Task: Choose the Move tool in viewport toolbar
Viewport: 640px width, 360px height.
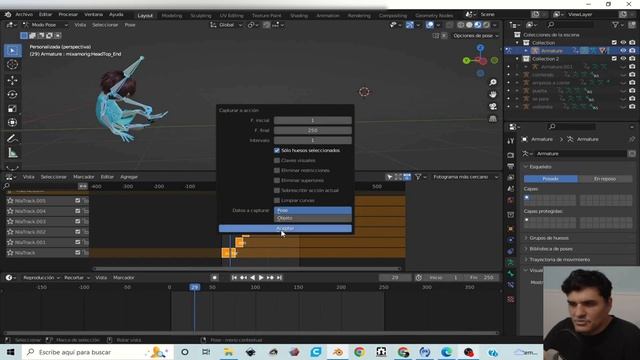Action: (x=12, y=80)
